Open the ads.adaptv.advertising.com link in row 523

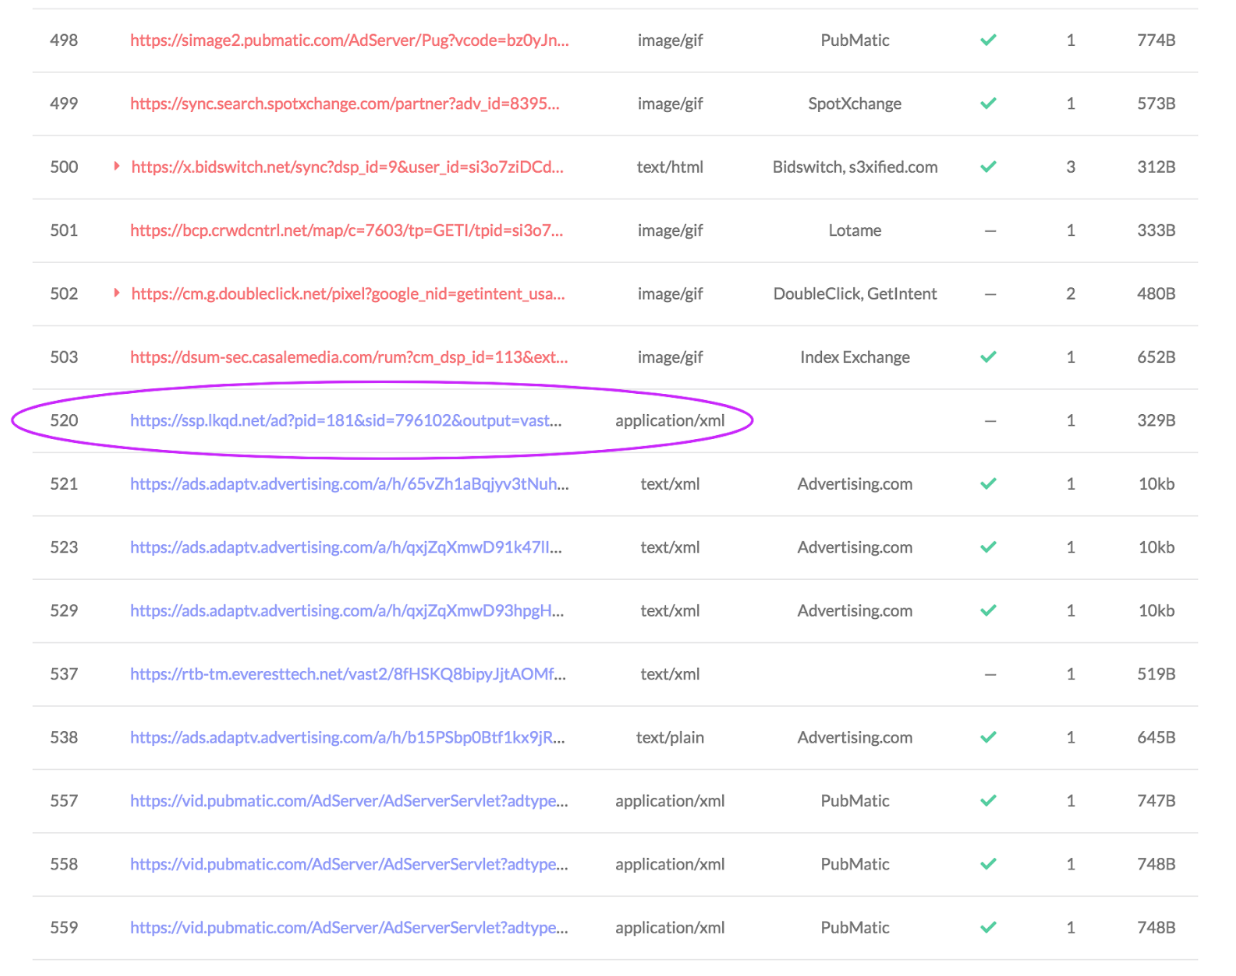click(345, 547)
